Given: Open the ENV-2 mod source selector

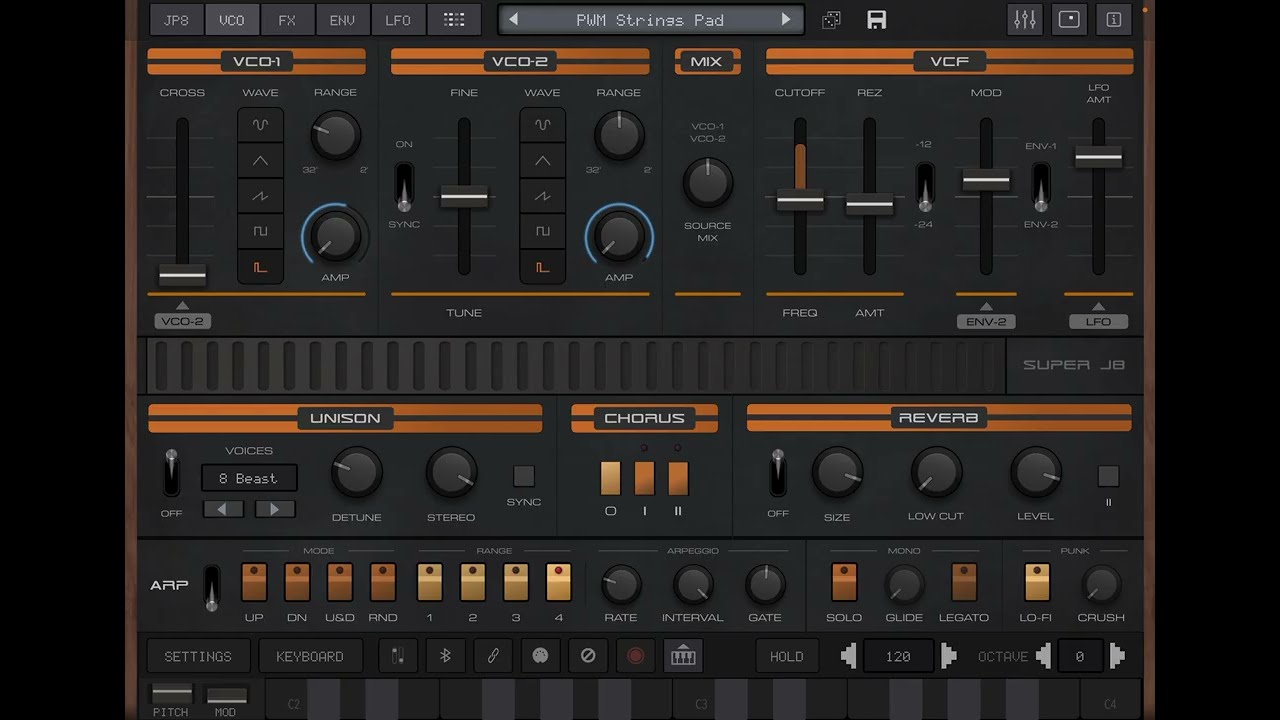Looking at the screenshot, I should (986, 321).
